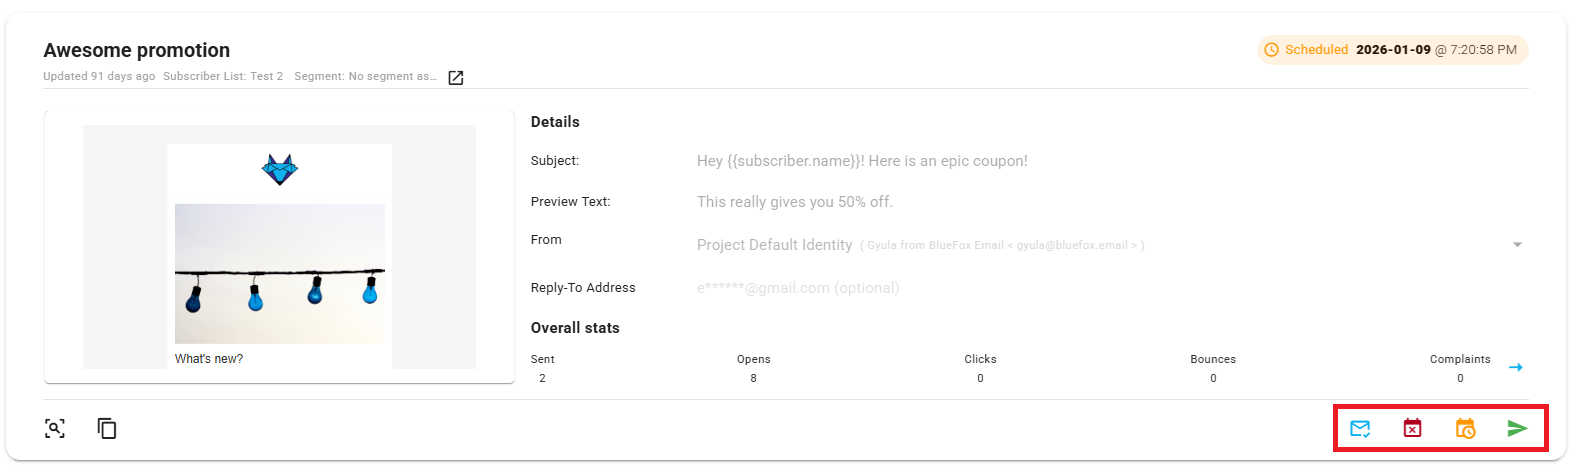Click the Segment: No segment label
Screen dimensions: 1579x472
click(x=365, y=77)
